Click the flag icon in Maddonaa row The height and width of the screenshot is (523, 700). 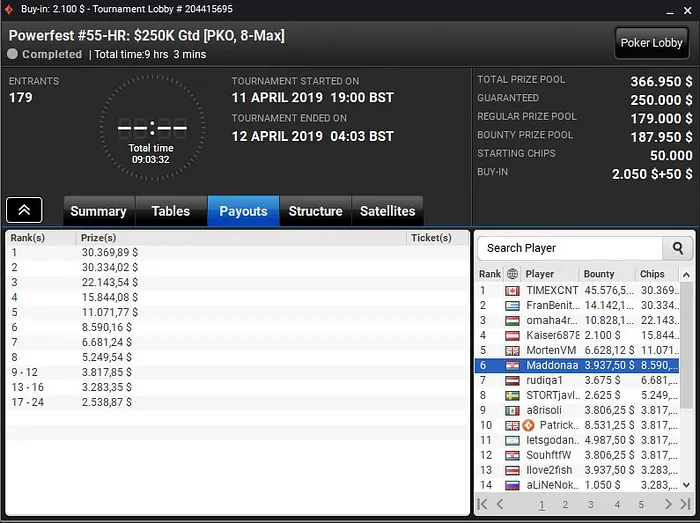512,365
